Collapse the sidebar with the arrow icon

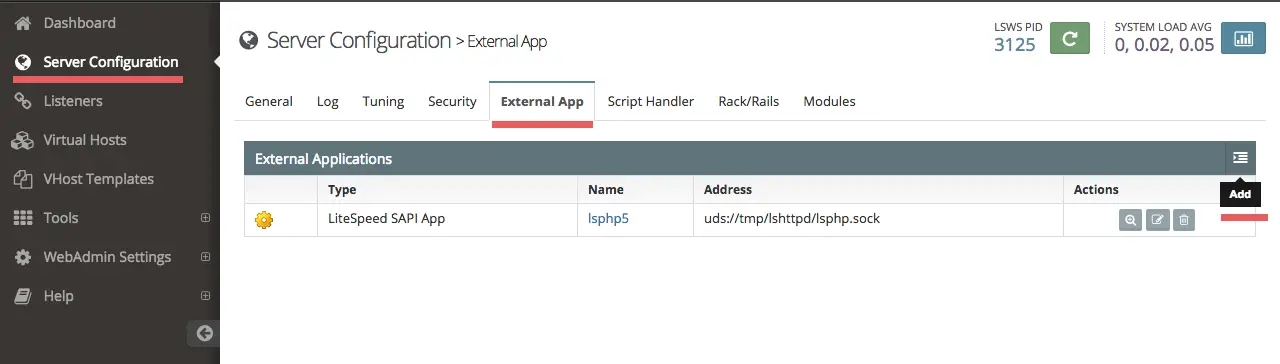(x=205, y=333)
